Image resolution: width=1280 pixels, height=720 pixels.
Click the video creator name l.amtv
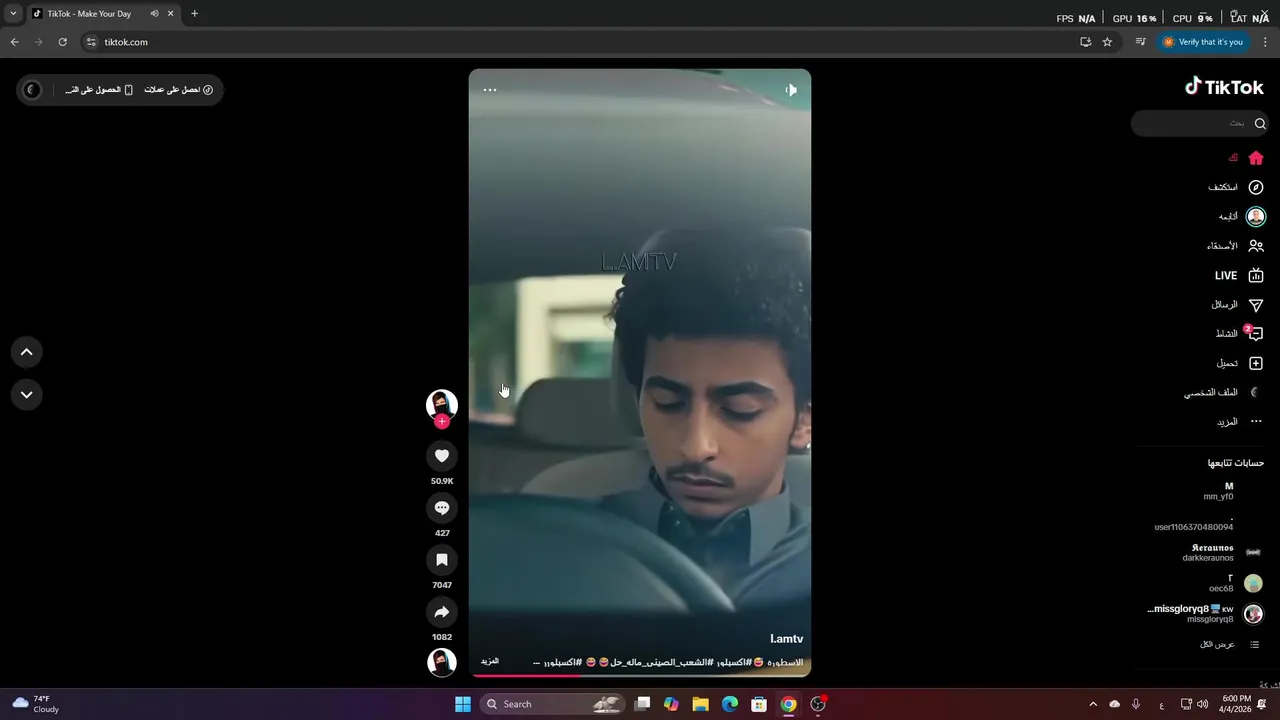click(x=787, y=639)
